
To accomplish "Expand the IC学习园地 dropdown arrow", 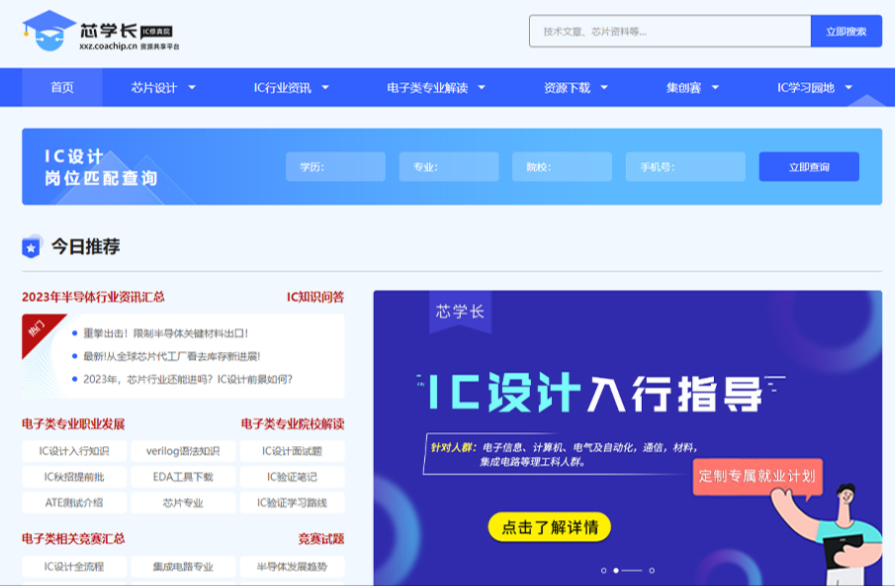I will point(848,87).
